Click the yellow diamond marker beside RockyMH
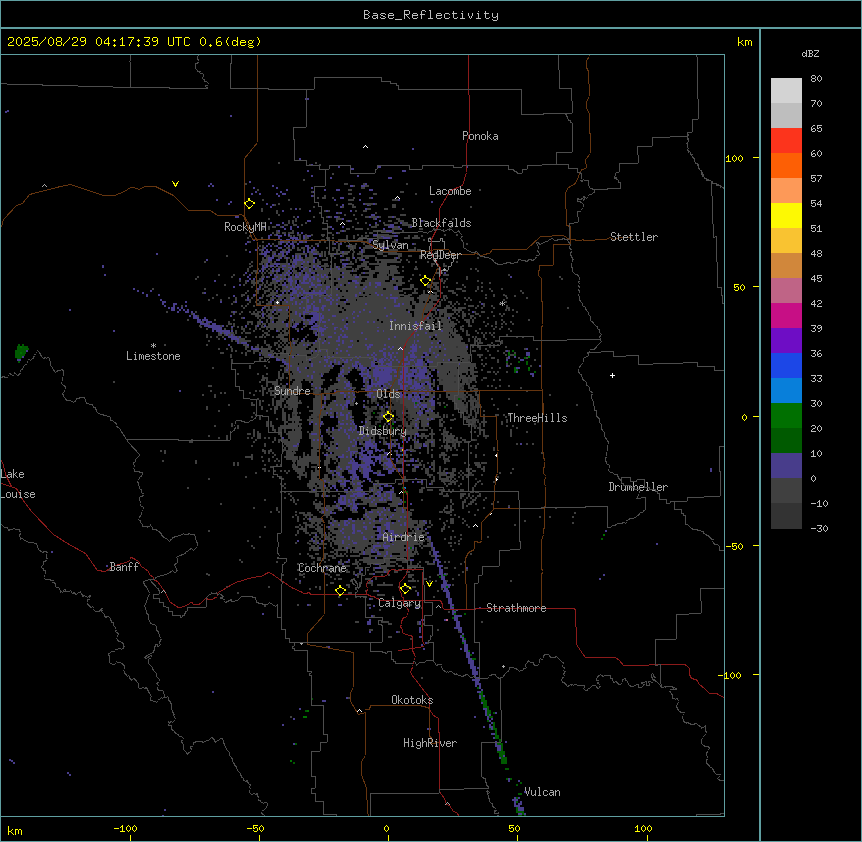 point(250,204)
